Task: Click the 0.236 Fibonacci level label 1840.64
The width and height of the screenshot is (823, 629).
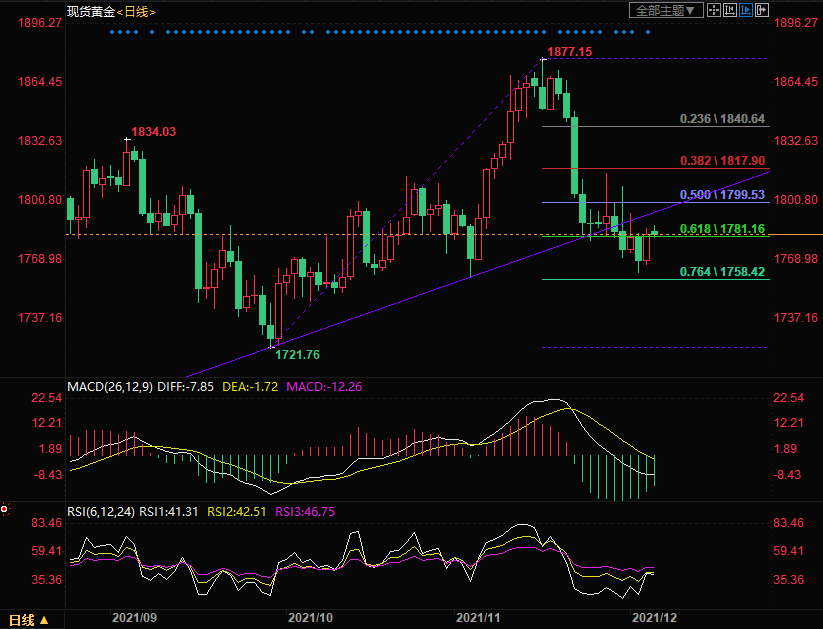Action: pos(722,119)
